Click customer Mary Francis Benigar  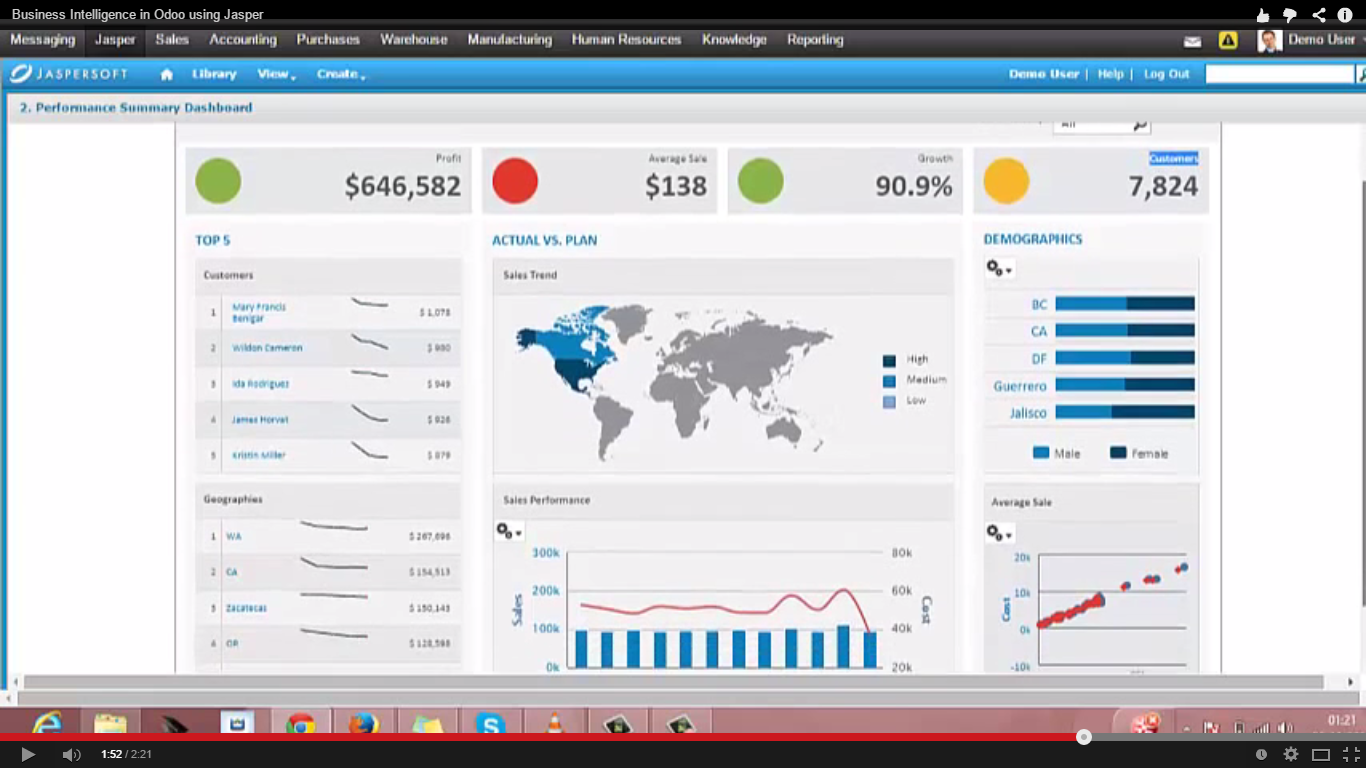click(259, 312)
